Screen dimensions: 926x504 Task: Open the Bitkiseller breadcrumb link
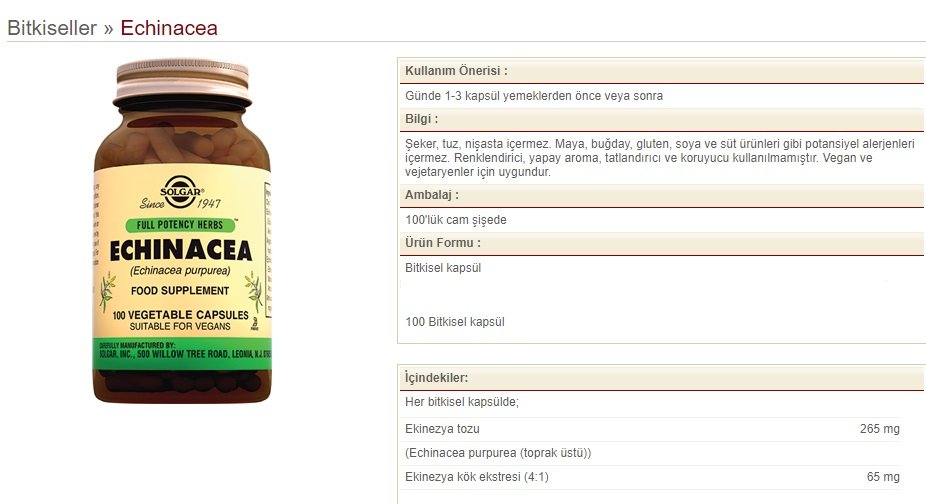click(52, 28)
